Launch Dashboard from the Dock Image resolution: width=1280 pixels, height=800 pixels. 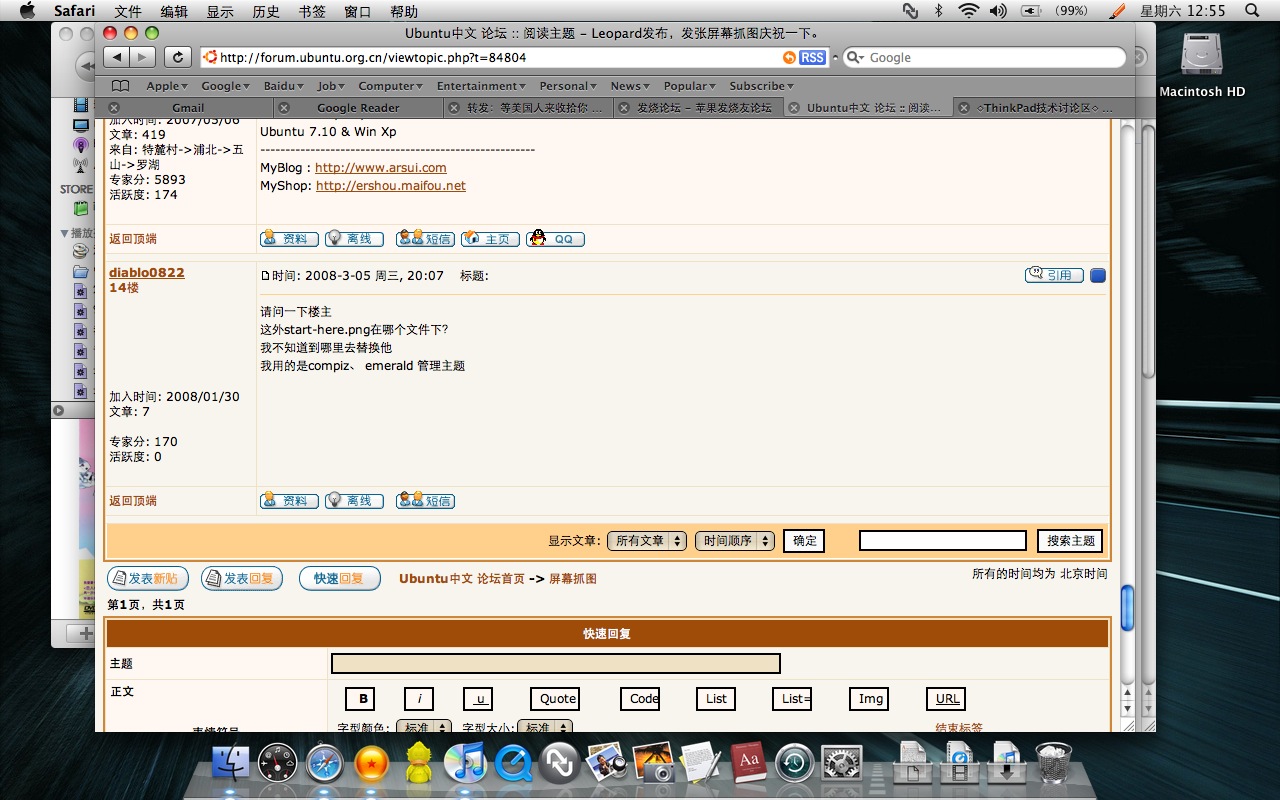point(277,764)
